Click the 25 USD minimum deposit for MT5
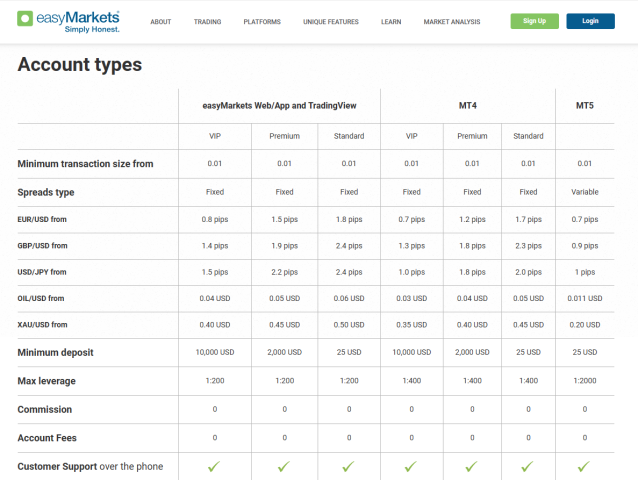638x480 pixels. click(x=585, y=352)
